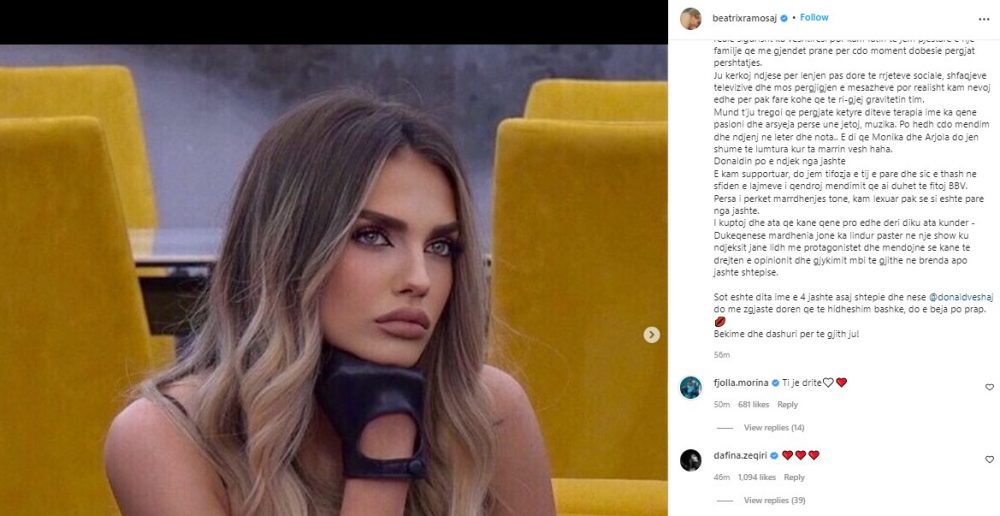Open fjolla.morina's avatar picture

pos(690,387)
